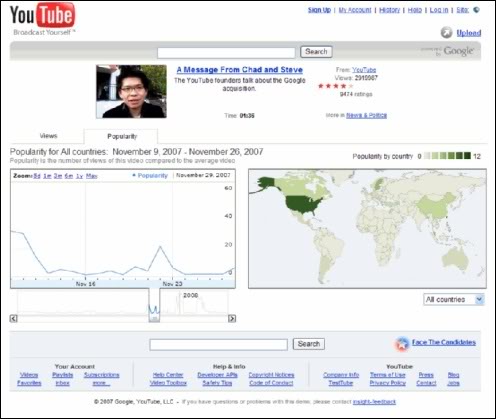Open the Code of Conduct link

(x=271, y=383)
